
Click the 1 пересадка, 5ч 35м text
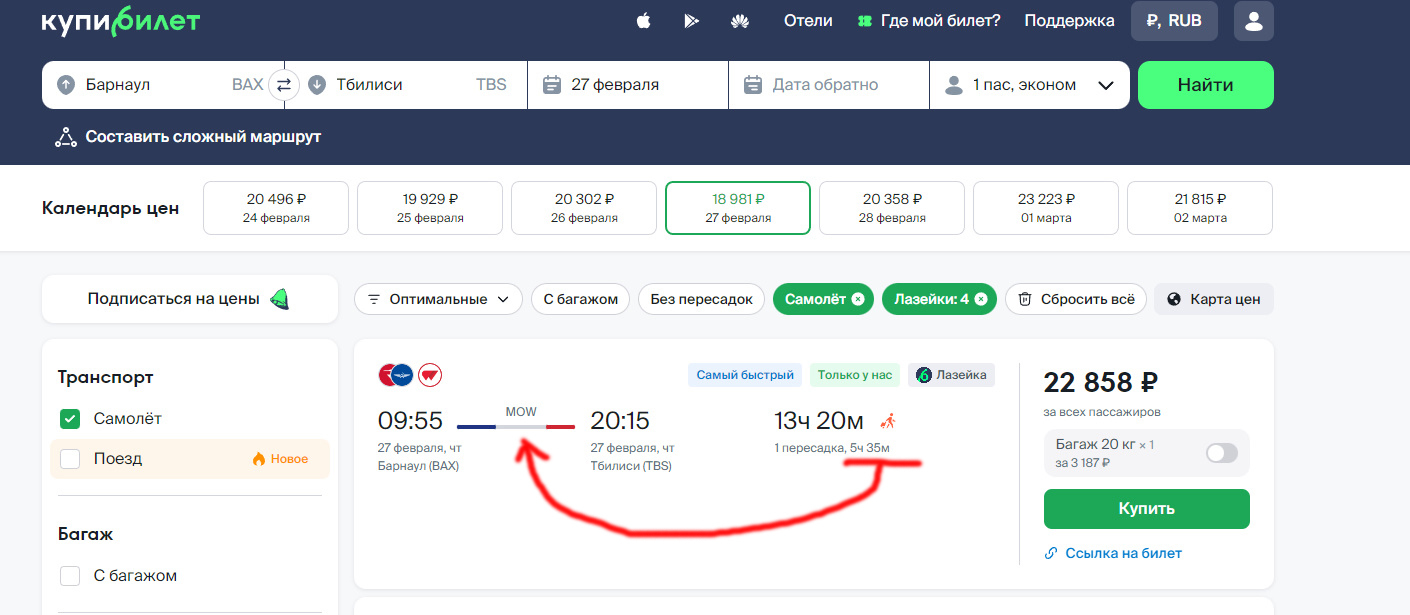tap(832, 447)
